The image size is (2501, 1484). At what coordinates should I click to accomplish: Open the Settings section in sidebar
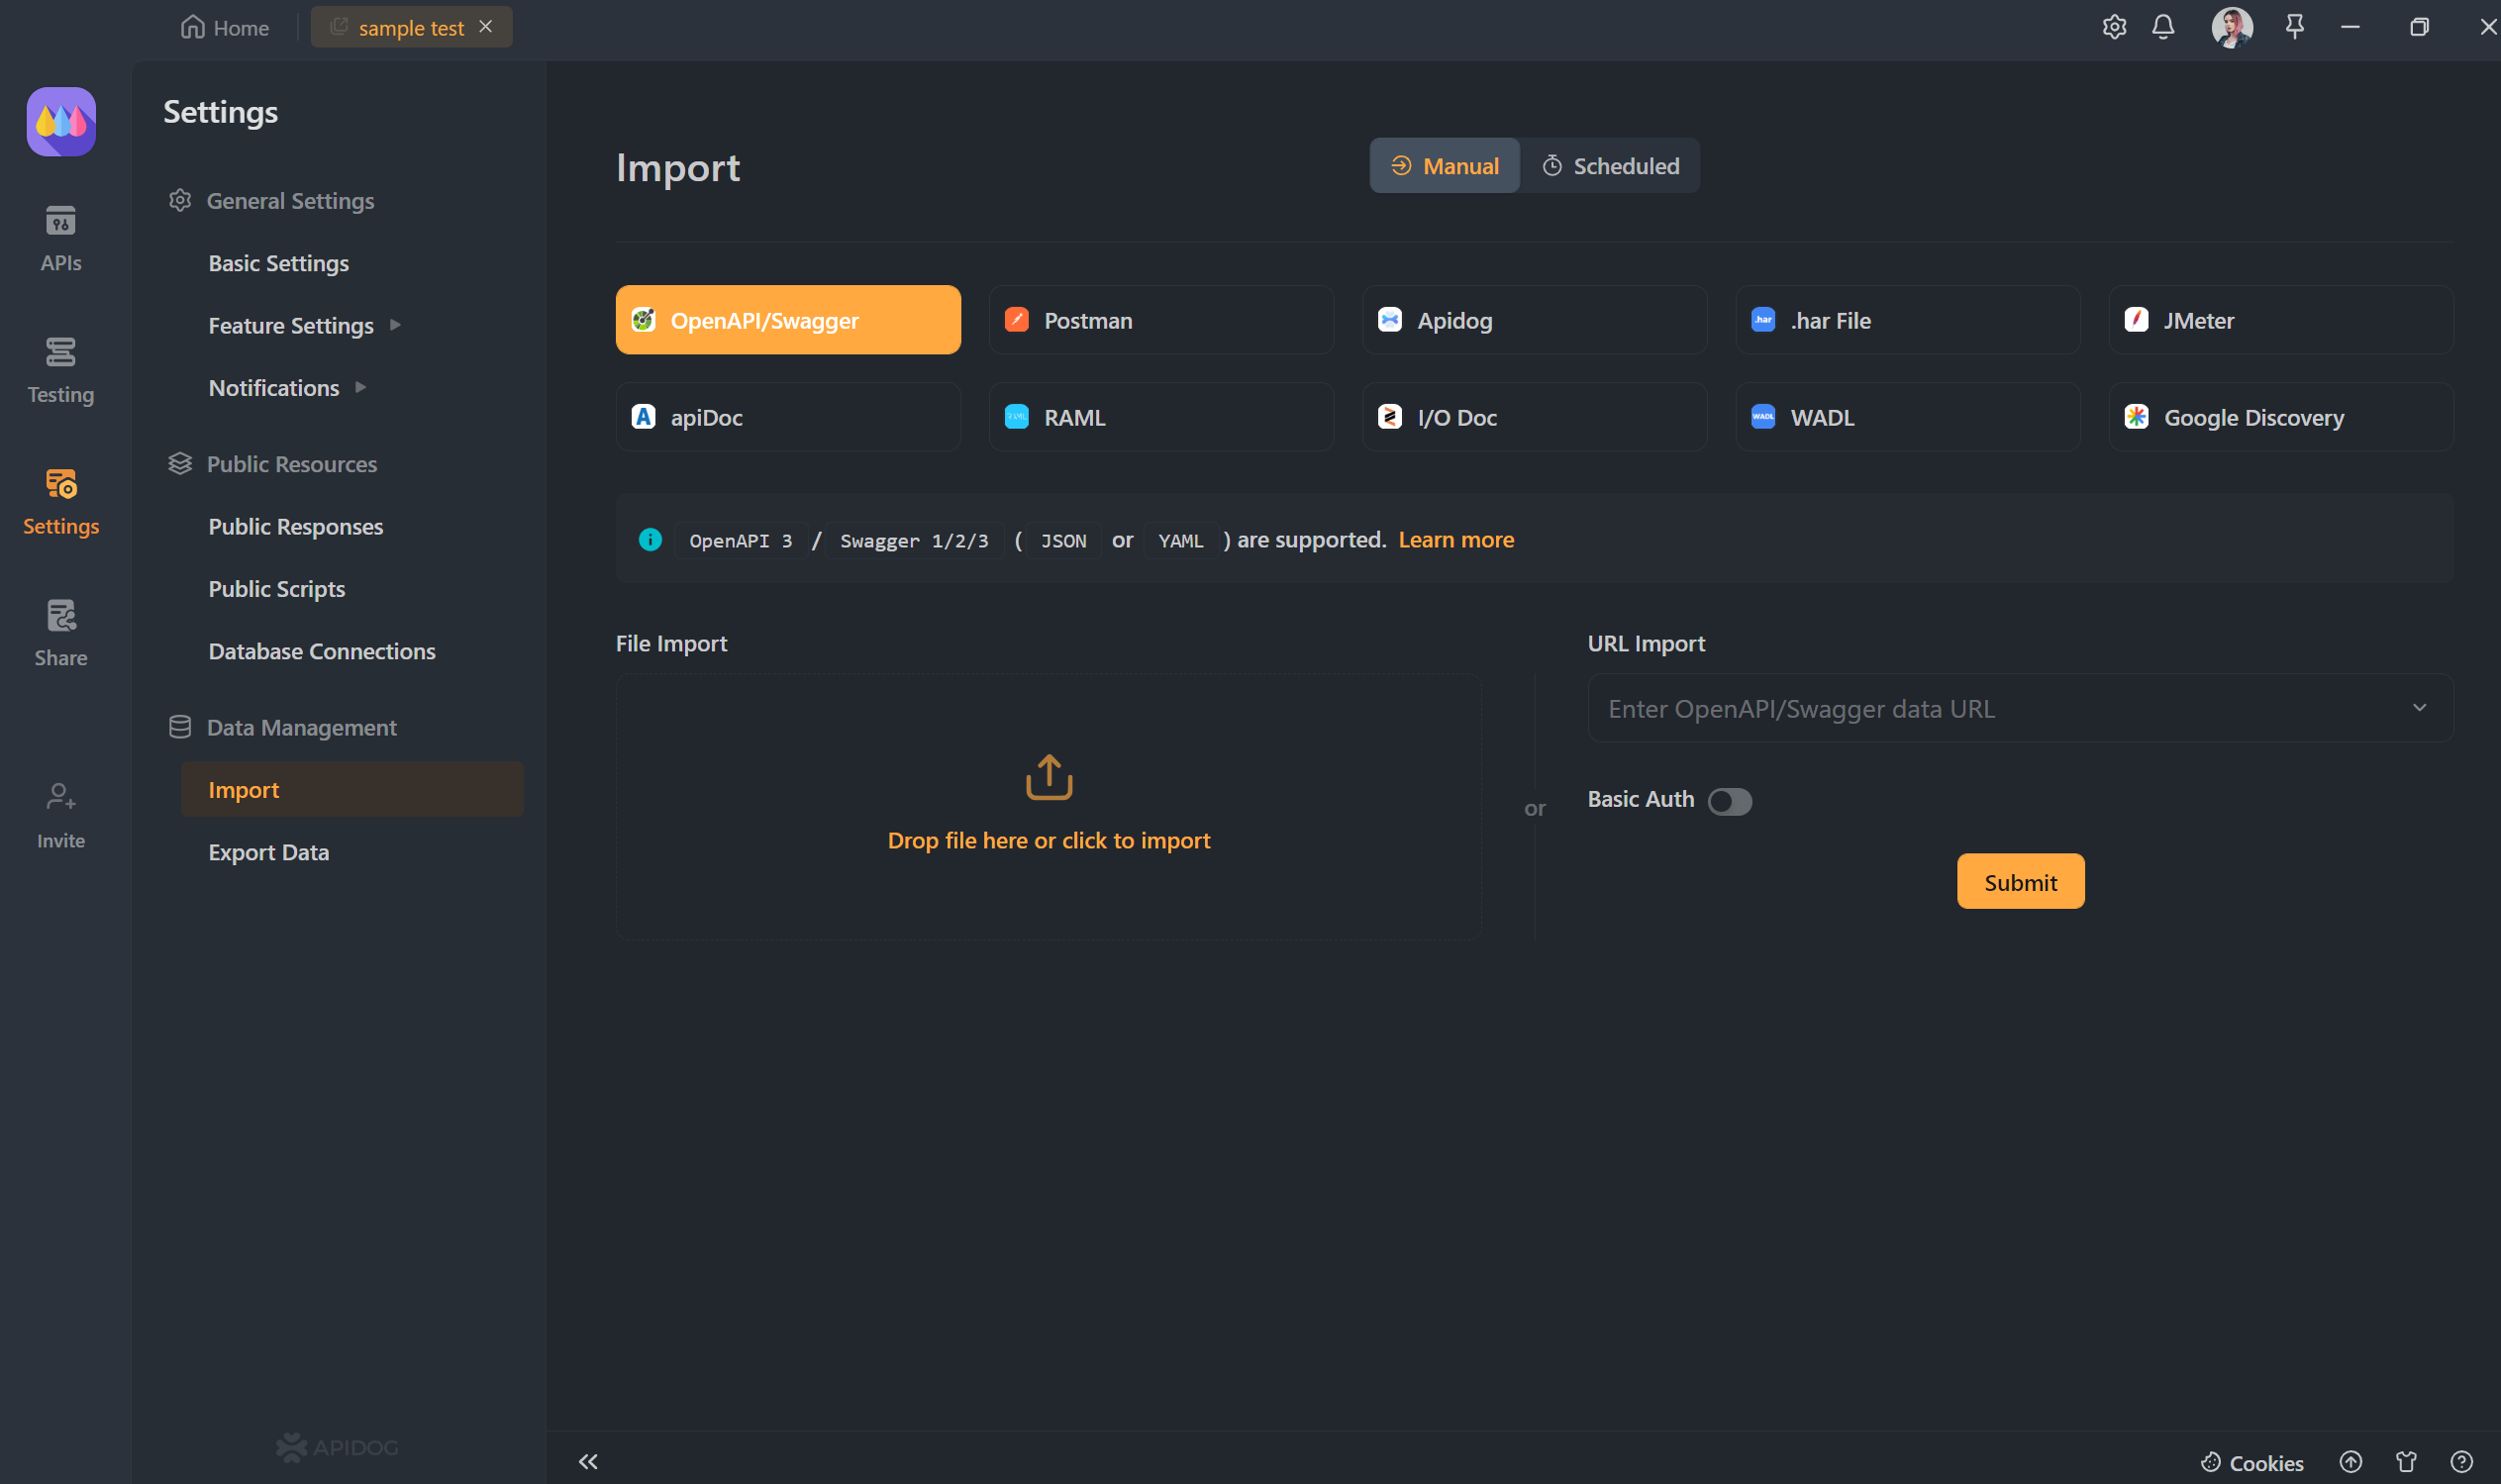tap(61, 501)
